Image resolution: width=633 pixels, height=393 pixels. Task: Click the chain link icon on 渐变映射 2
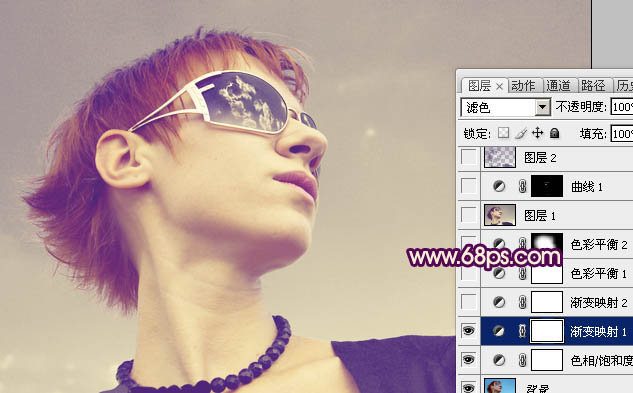point(522,302)
